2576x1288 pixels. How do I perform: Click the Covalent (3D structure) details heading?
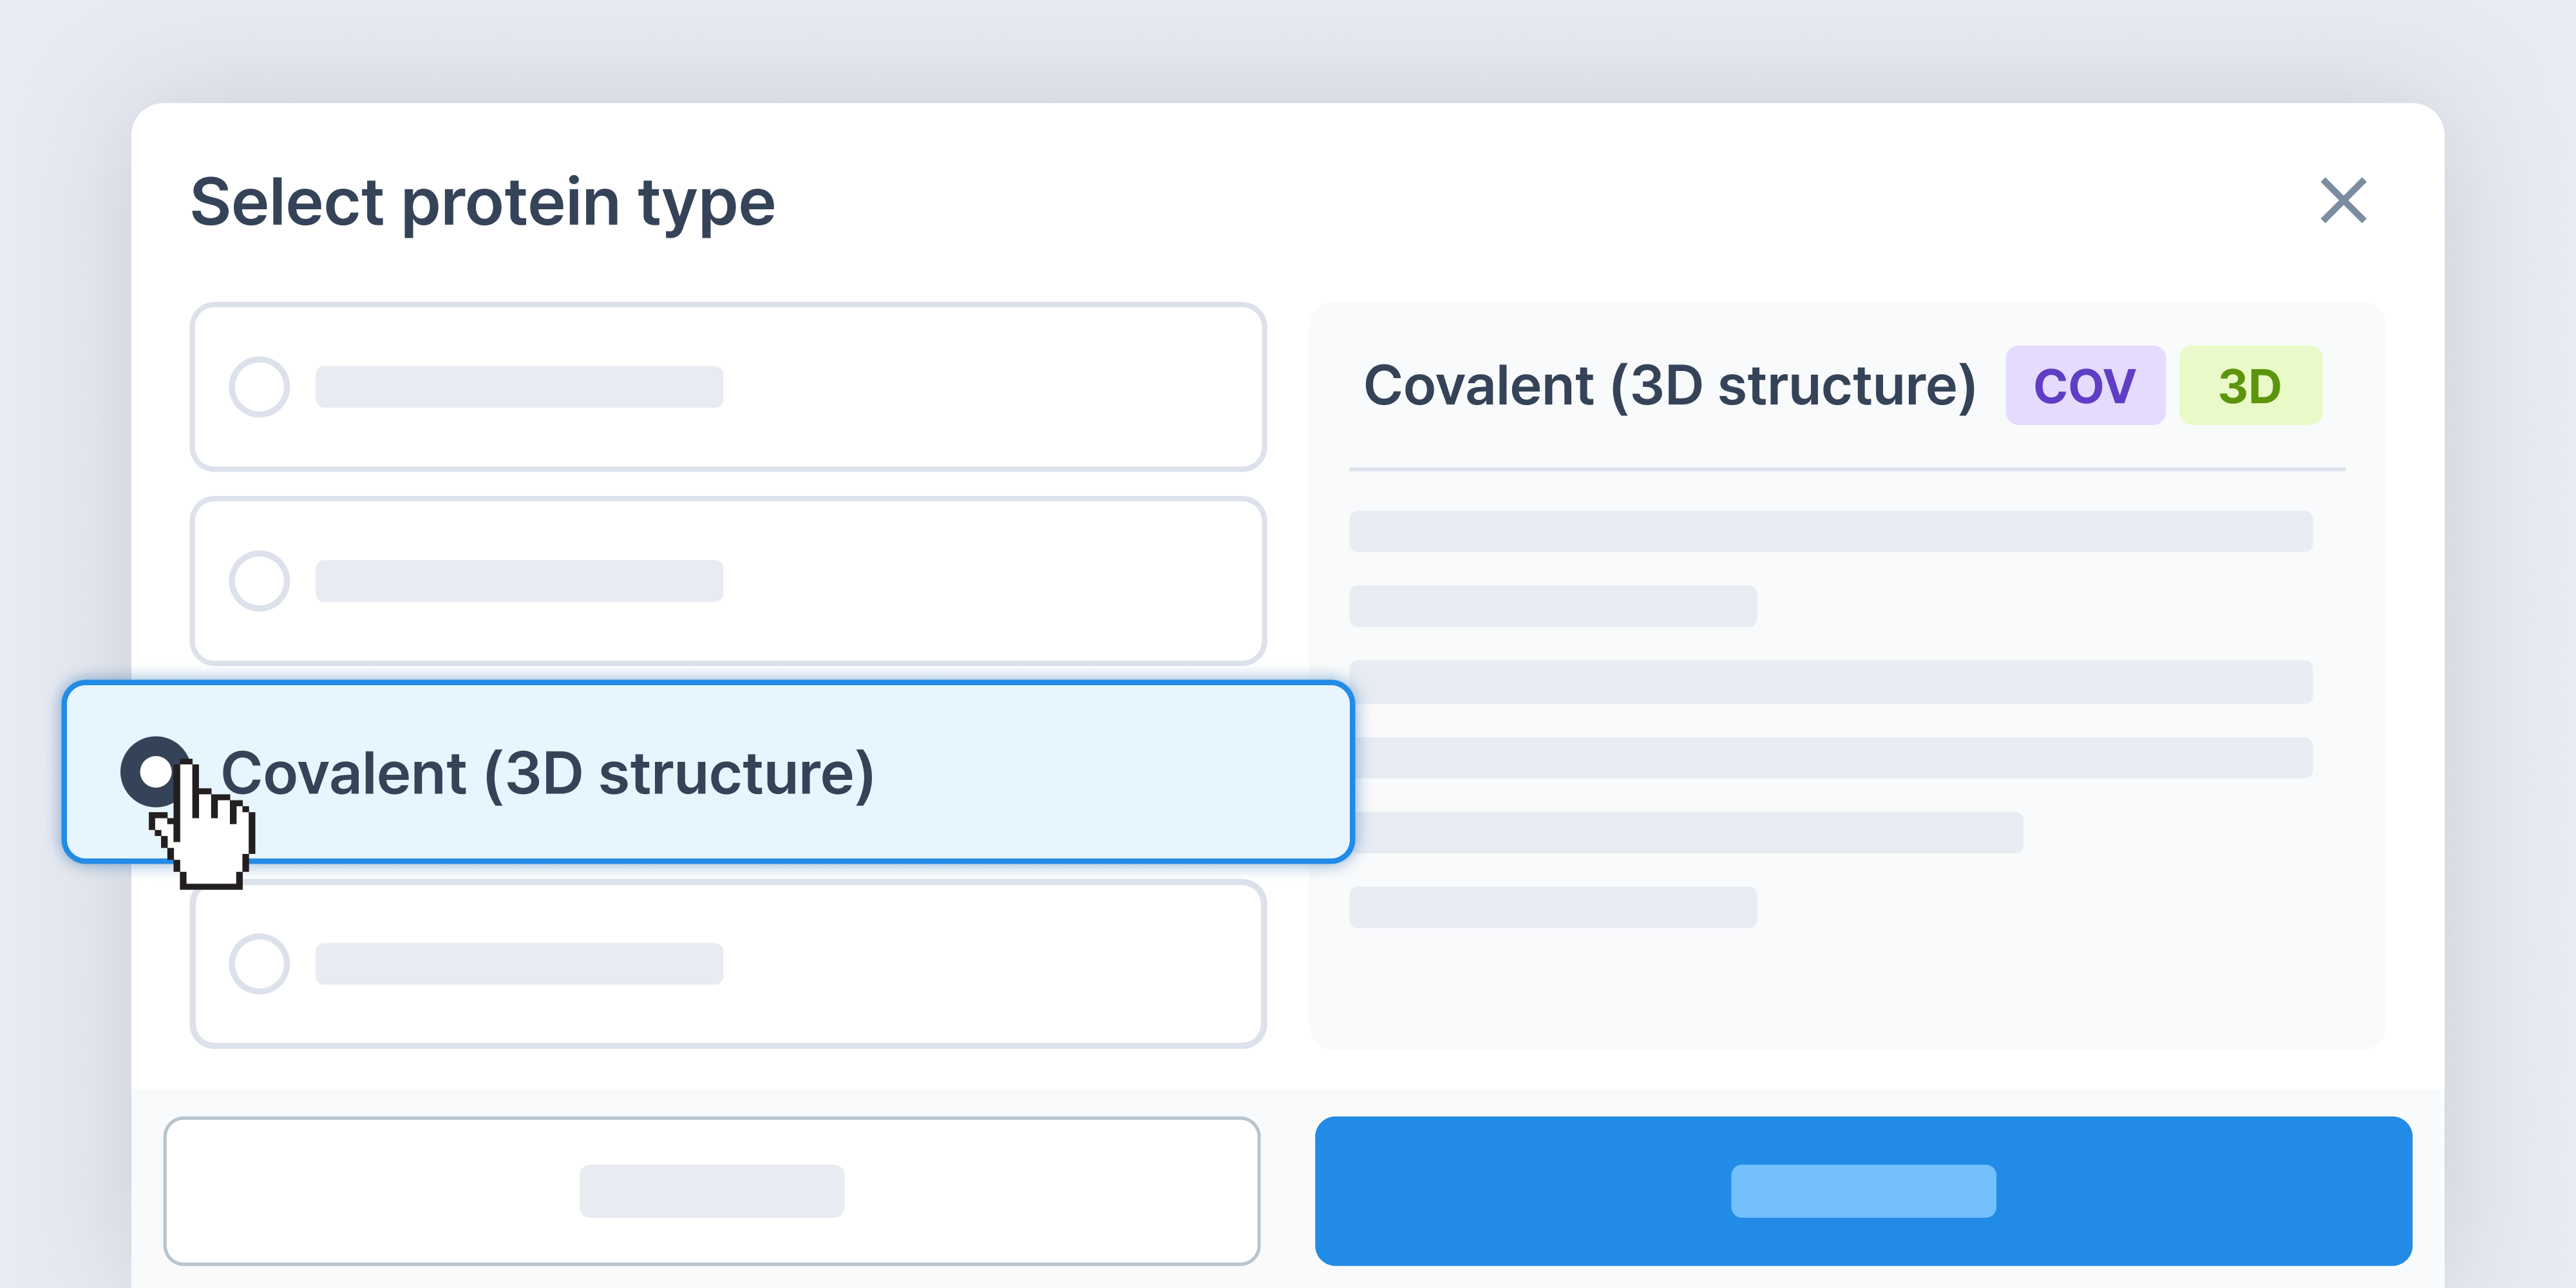pyautogui.click(x=1669, y=386)
